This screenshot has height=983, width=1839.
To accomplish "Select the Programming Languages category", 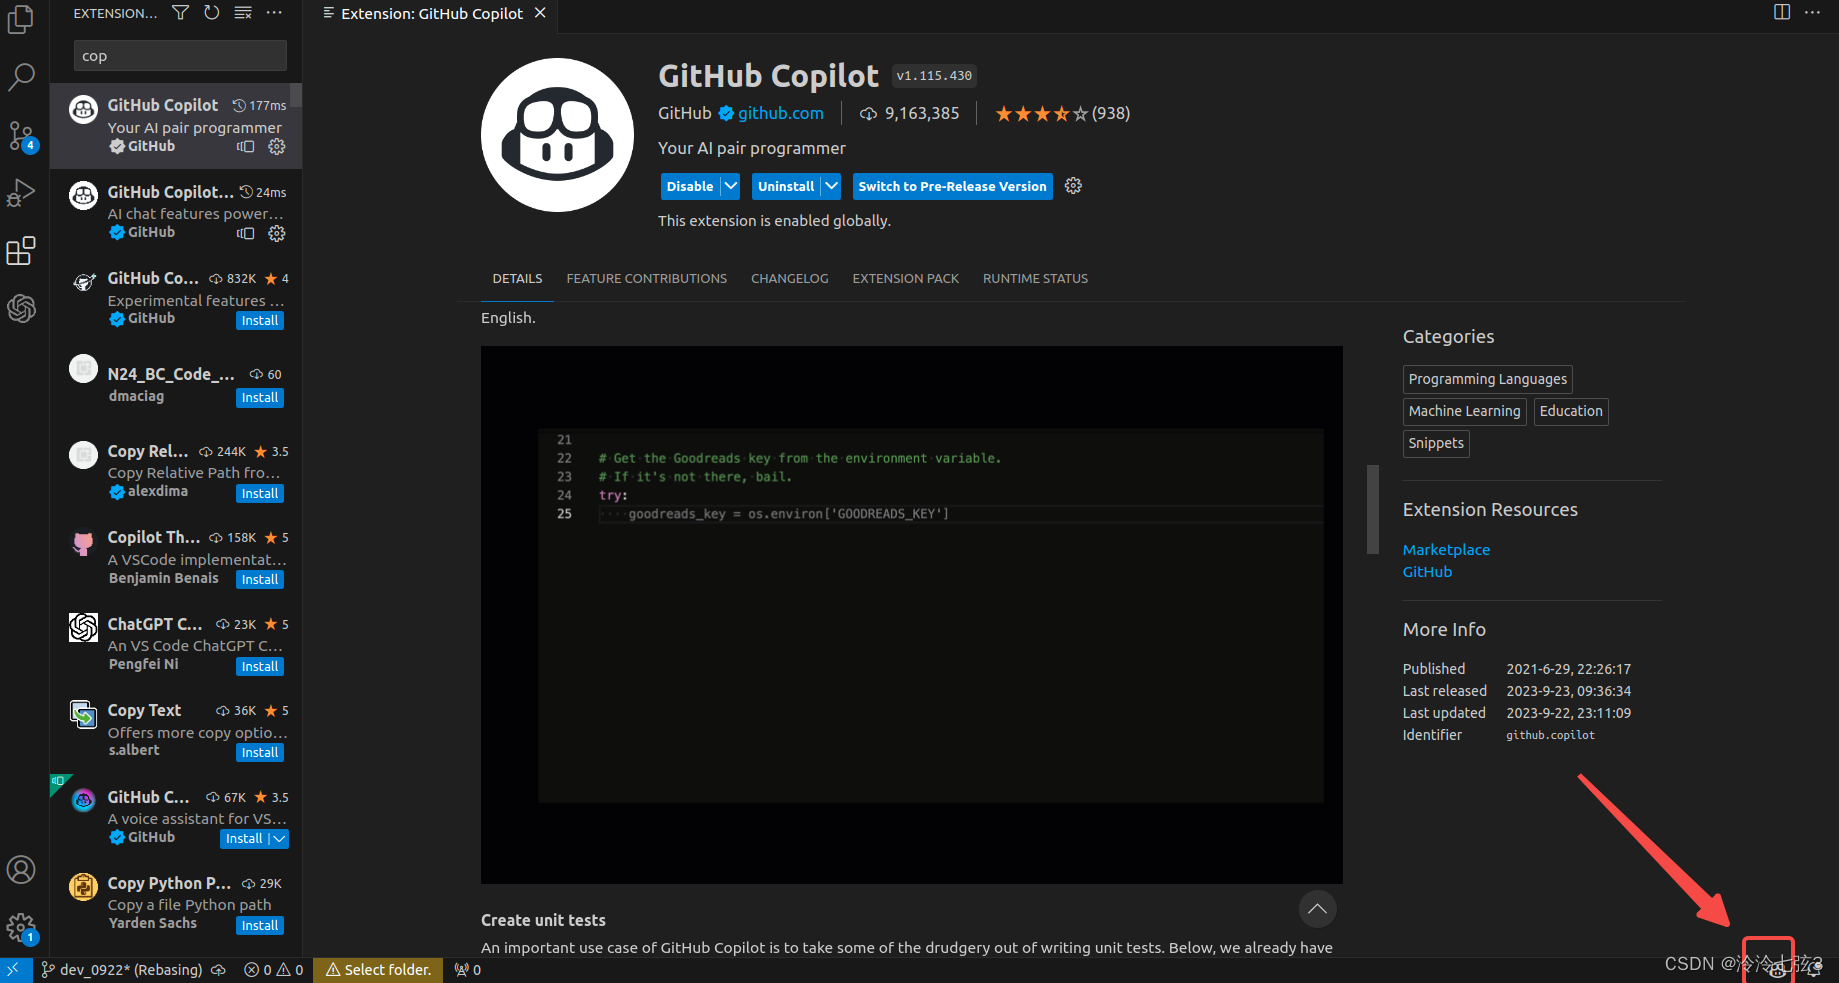I will tap(1487, 379).
